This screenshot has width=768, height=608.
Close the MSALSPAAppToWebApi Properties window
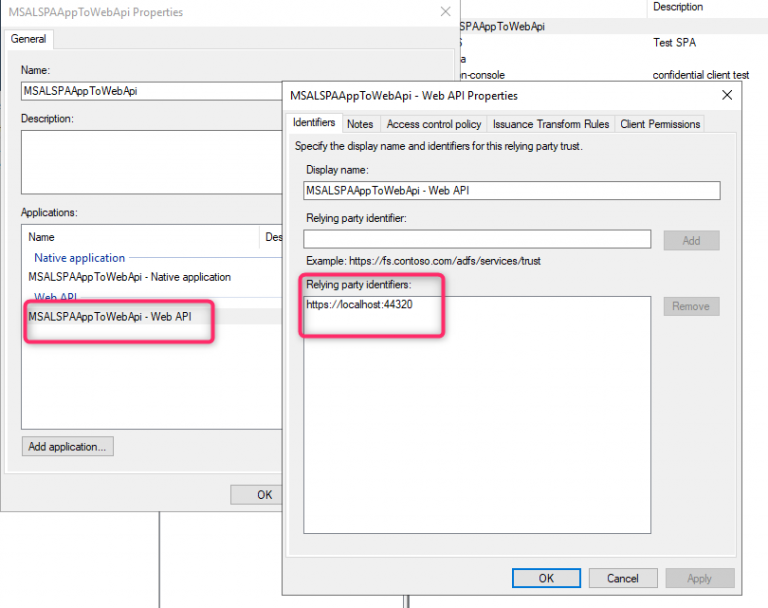[x=445, y=12]
